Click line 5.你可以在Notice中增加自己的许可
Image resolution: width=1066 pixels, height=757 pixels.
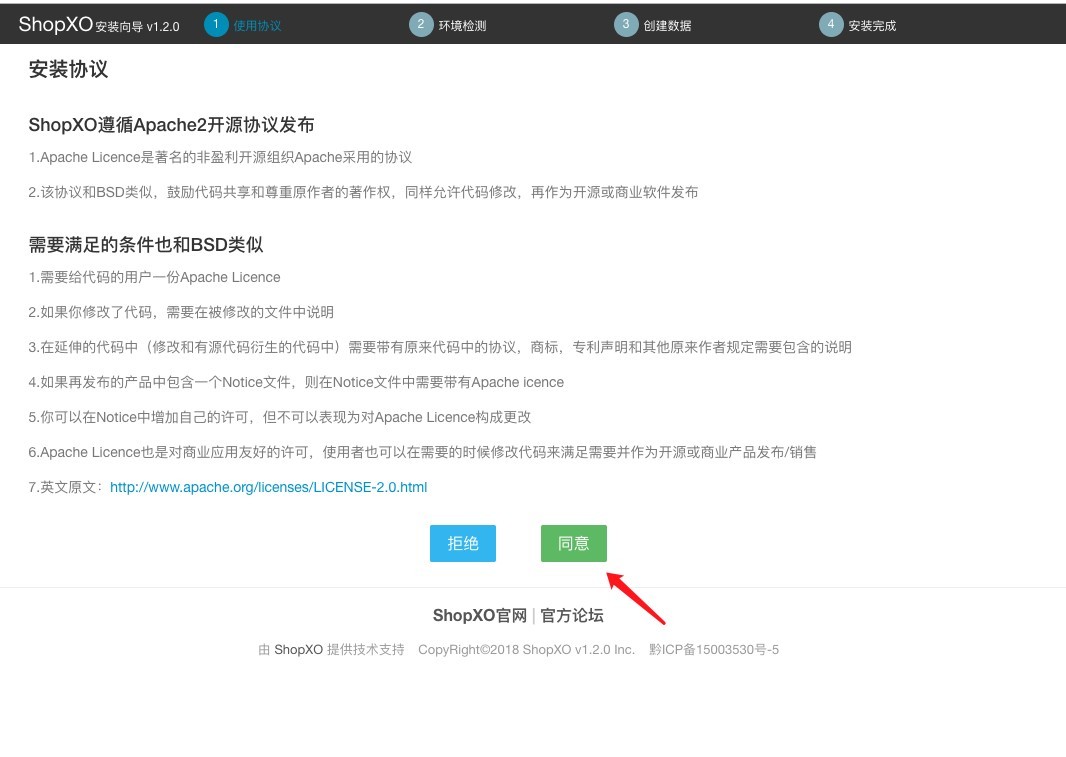[279, 418]
